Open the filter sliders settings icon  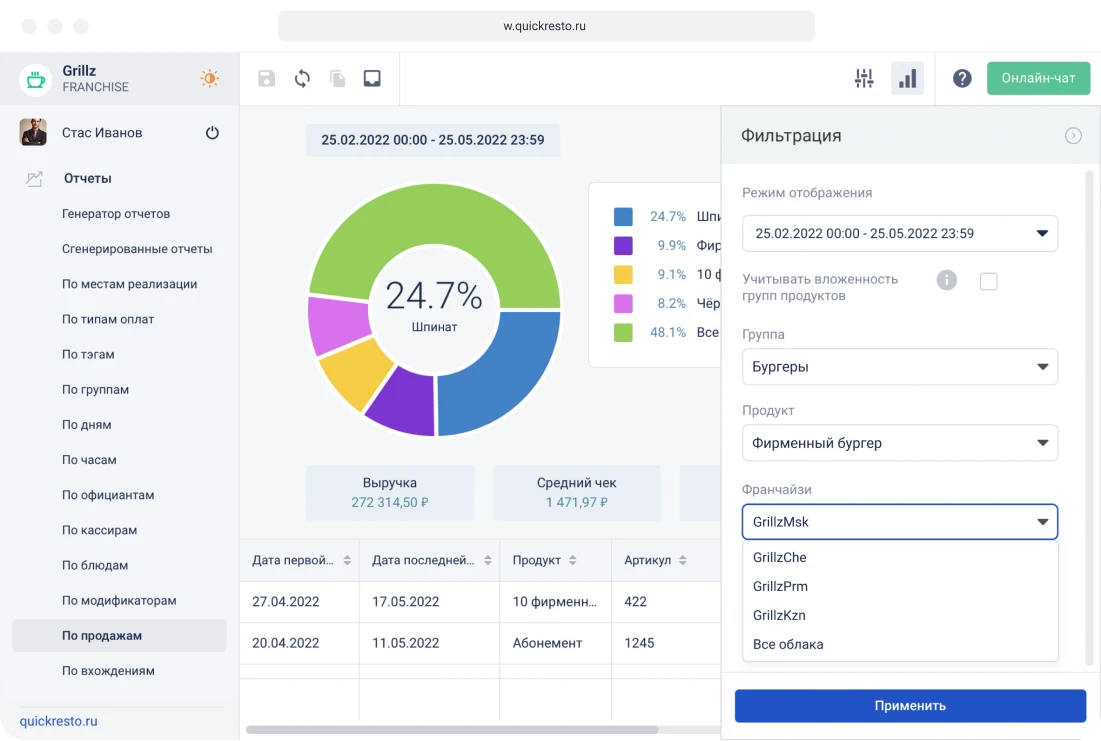pos(864,79)
